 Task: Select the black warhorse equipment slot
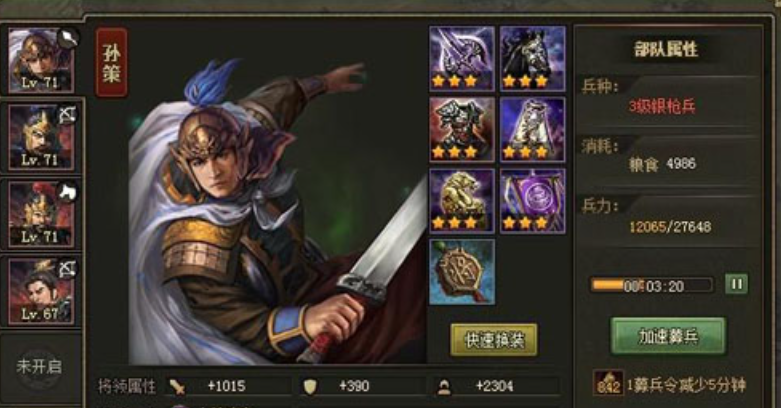[532, 59]
